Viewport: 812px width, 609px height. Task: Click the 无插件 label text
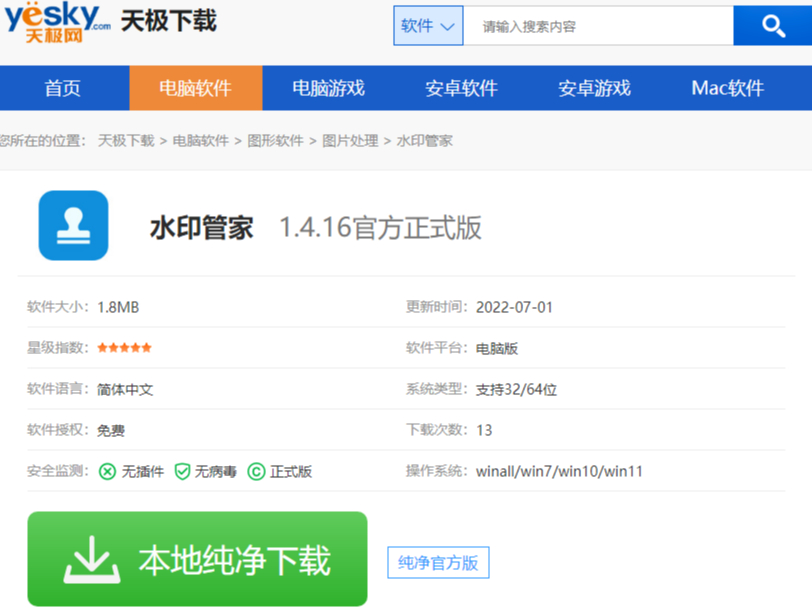point(143,472)
